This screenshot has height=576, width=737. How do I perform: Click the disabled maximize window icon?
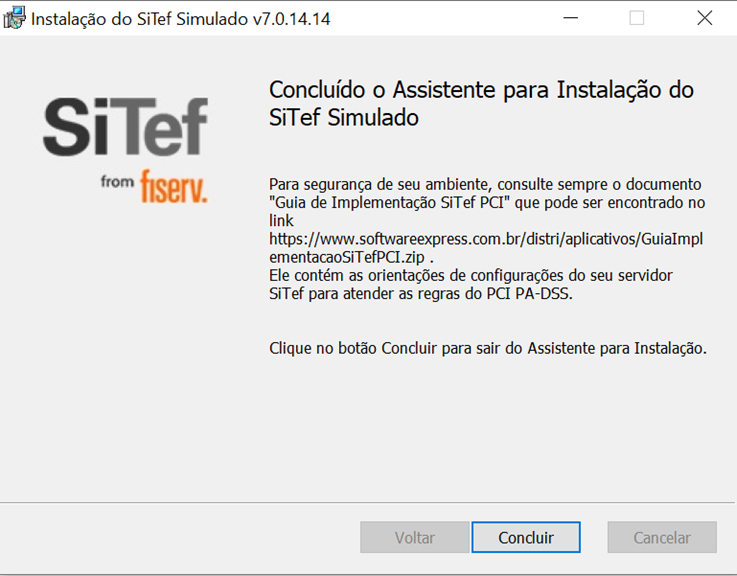coord(636,18)
